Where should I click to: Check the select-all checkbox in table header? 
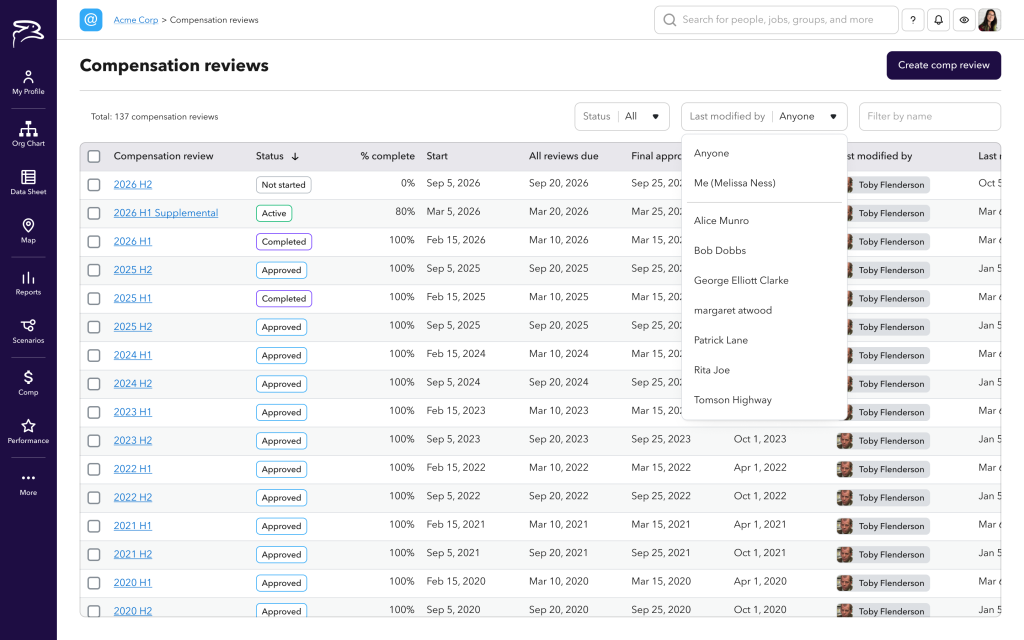click(94, 156)
